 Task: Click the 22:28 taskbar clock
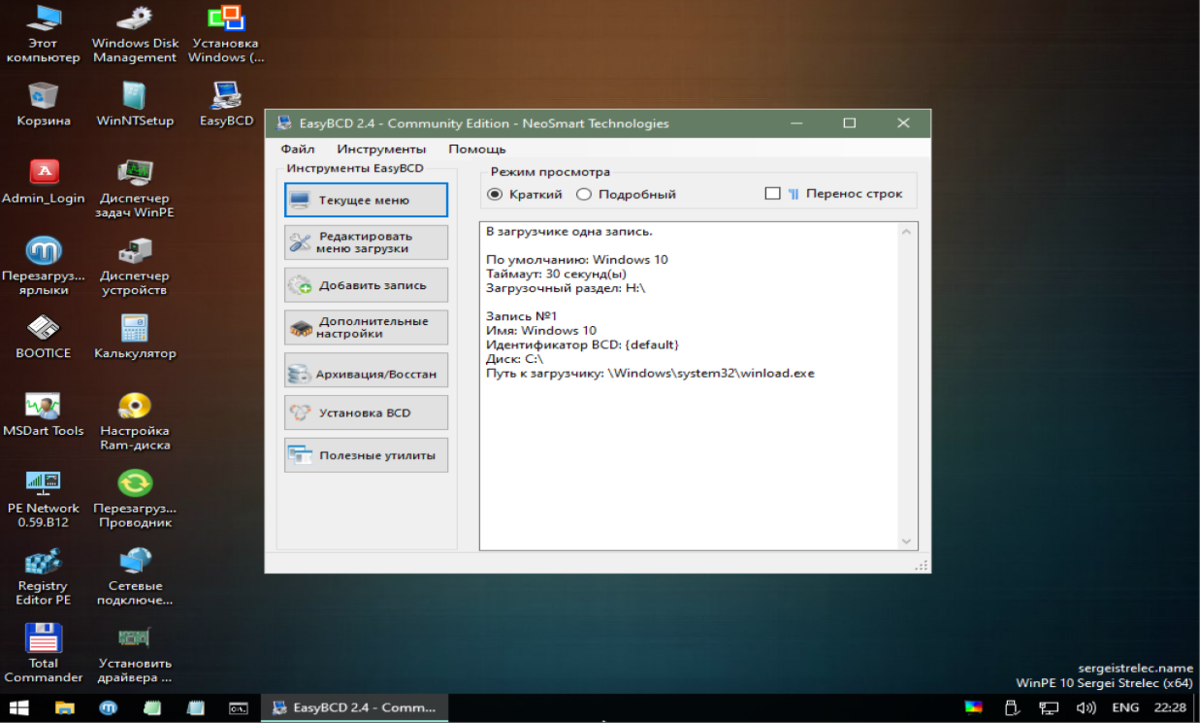1170,708
